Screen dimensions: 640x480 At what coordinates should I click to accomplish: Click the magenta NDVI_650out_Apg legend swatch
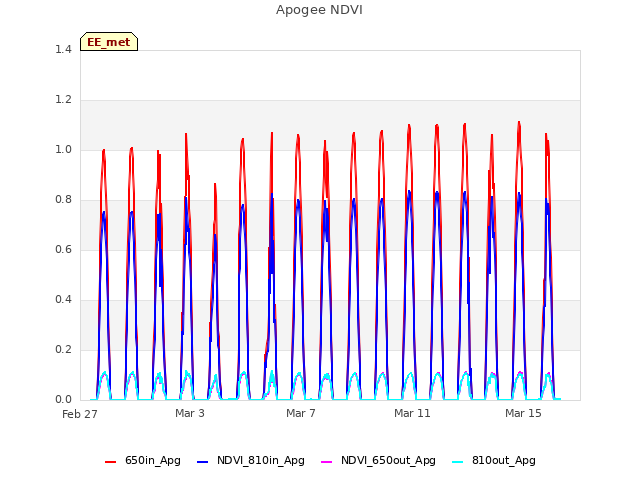click(327, 462)
